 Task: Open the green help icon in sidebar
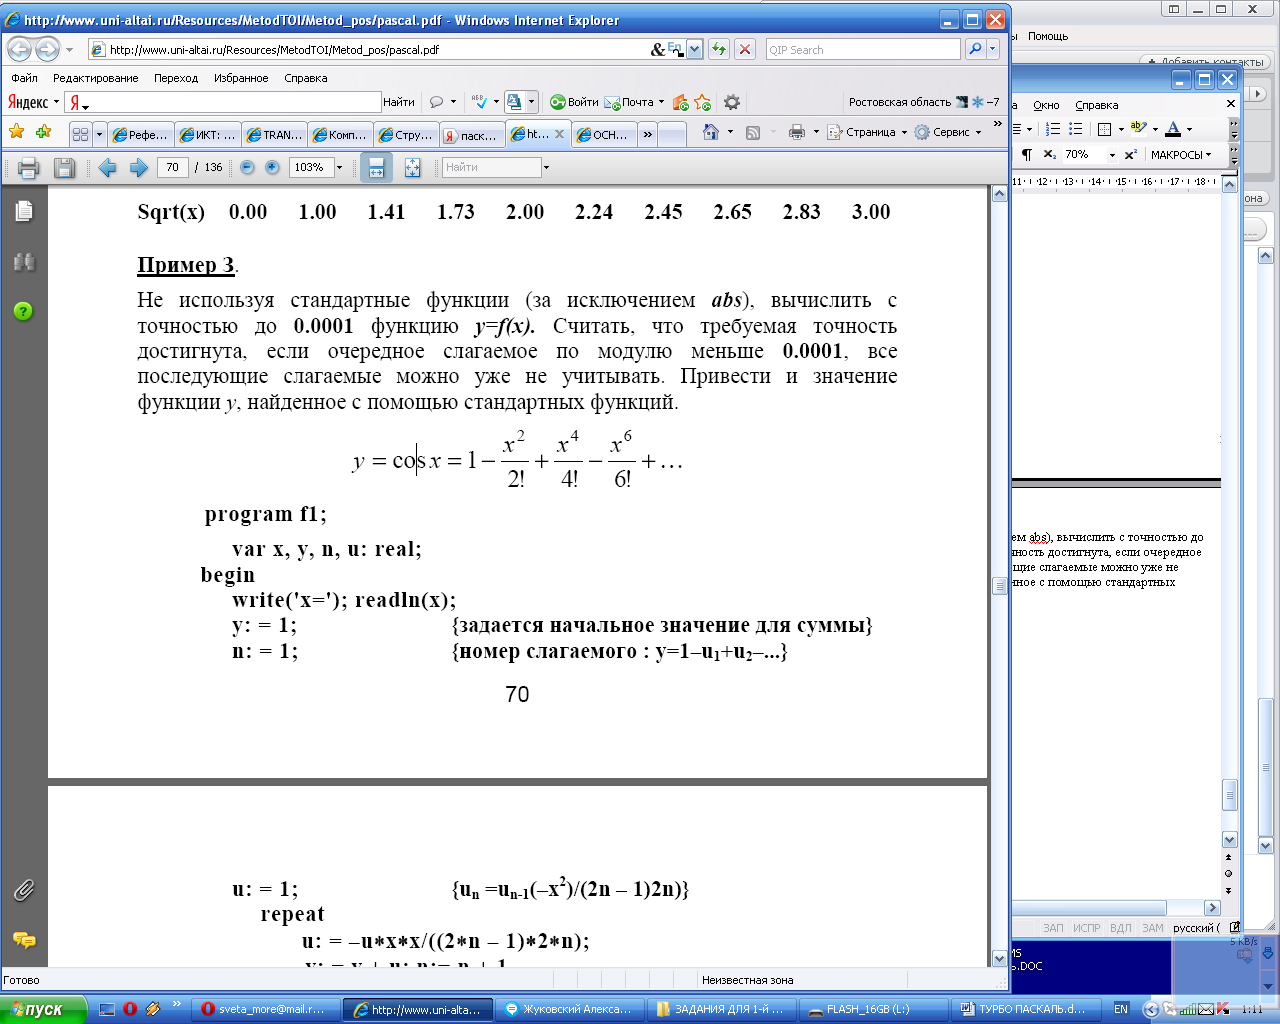pos(24,311)
